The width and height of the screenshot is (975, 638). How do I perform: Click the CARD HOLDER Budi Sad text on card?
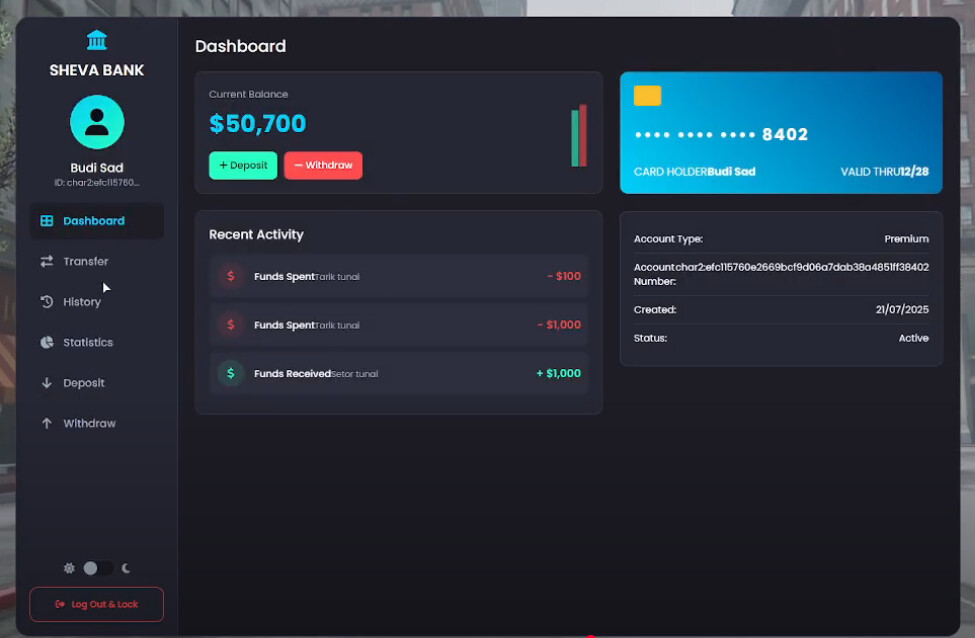coord(695,172)
